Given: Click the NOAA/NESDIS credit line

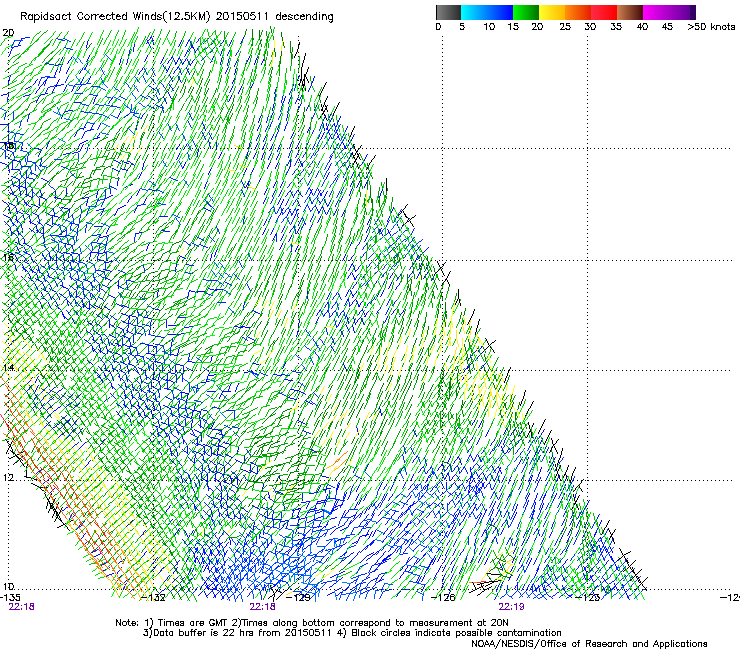Looking at the screenshot, I should pos(589,644).
